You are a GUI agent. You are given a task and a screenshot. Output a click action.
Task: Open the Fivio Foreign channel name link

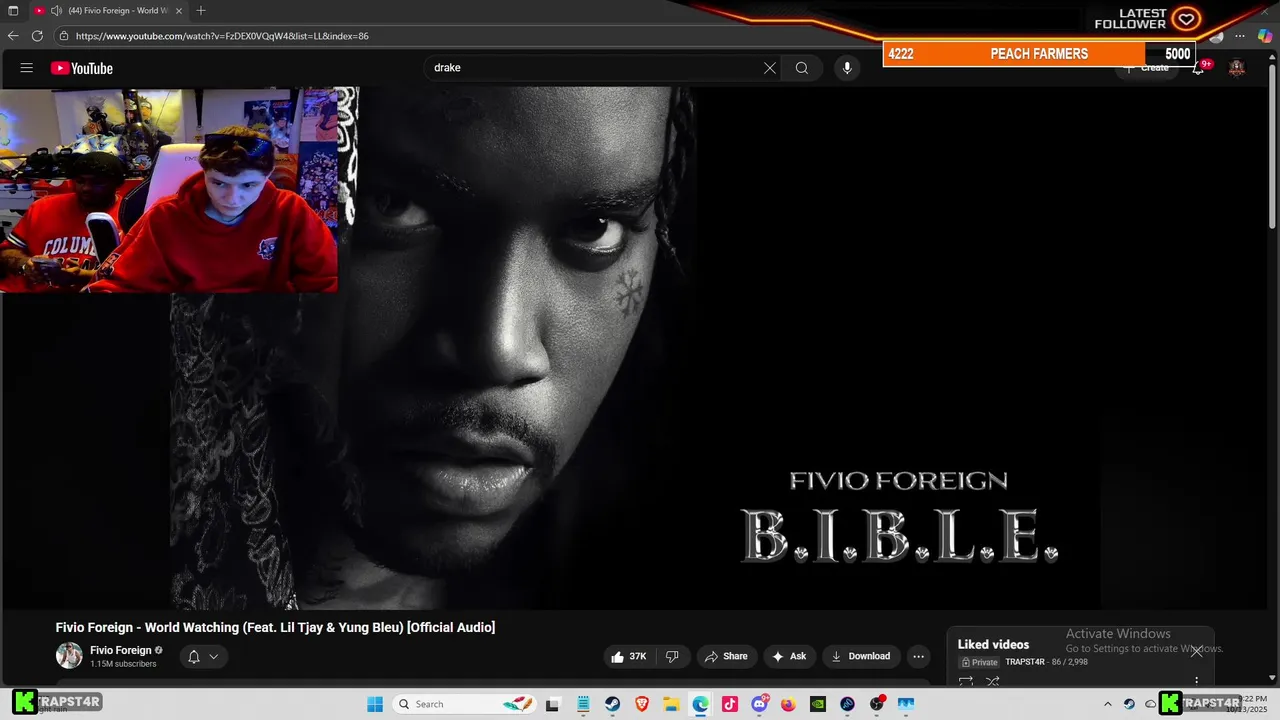coord(121,650)
